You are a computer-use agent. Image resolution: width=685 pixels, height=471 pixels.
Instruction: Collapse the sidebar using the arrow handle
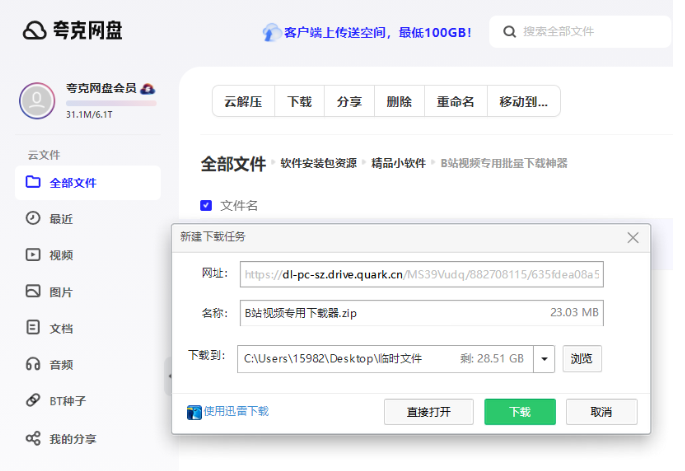(x=168, y=376)
